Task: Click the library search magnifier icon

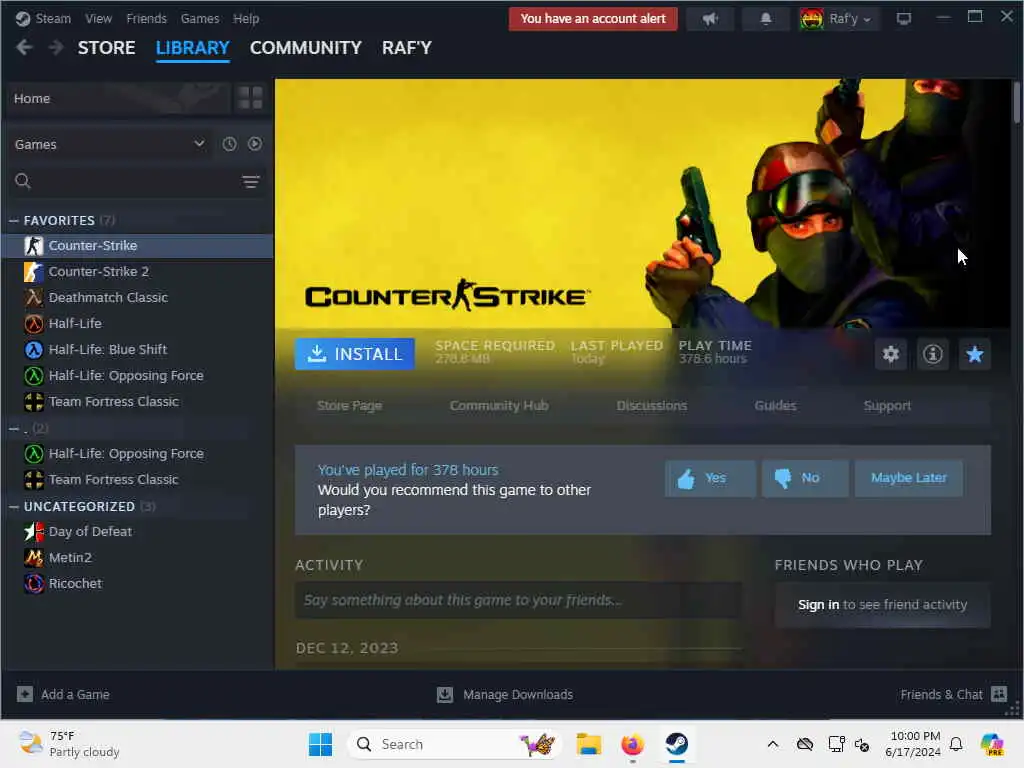Action: [23, 181]
